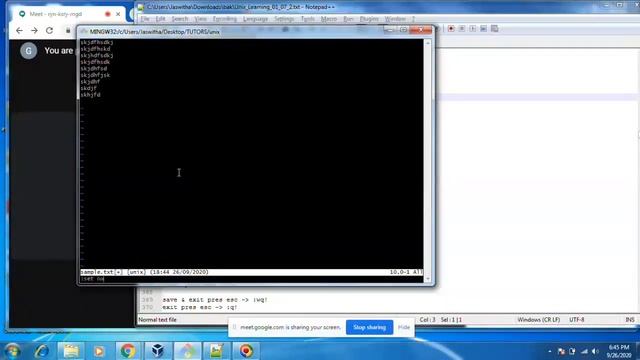The image size is (640, 360).
Task: Click the terminal scrollbar down arrow
Action: 428,279
